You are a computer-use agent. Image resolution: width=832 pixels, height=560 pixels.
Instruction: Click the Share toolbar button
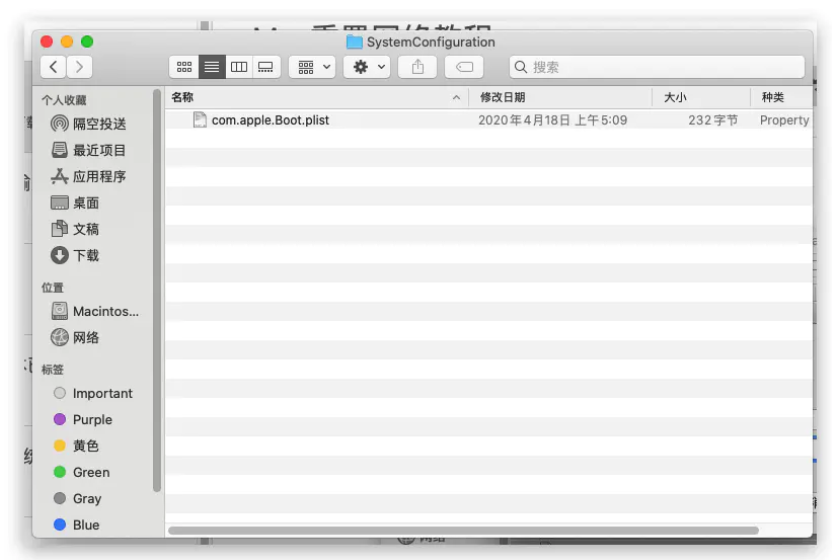point(418,67)
